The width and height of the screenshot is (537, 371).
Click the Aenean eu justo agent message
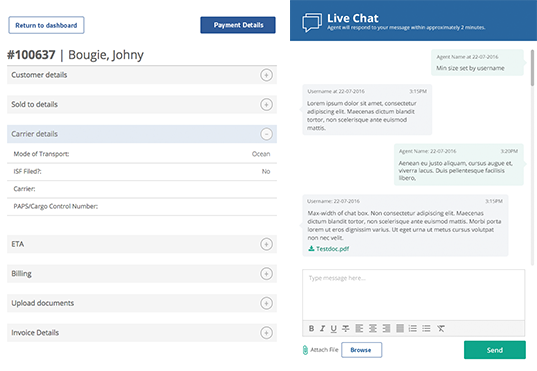click(459, 164)
